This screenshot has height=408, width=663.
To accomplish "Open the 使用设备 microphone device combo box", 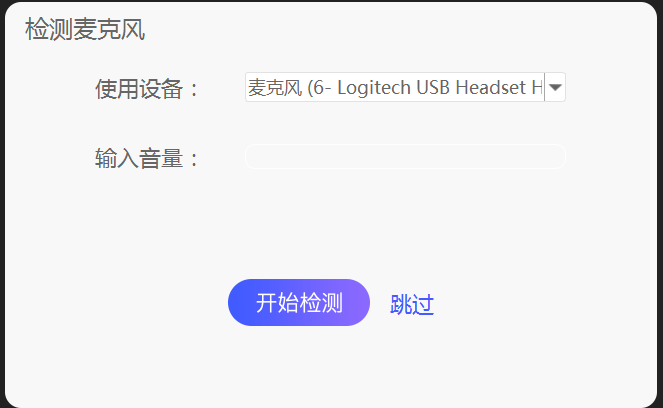I will (x=405, y=87).
